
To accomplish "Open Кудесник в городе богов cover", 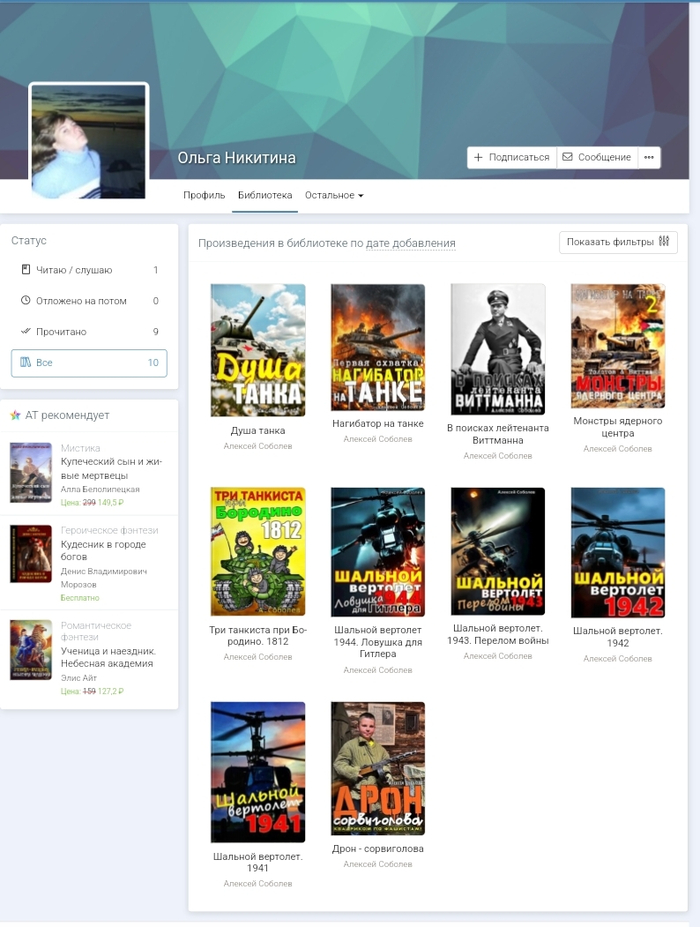I will pos(30,554).
